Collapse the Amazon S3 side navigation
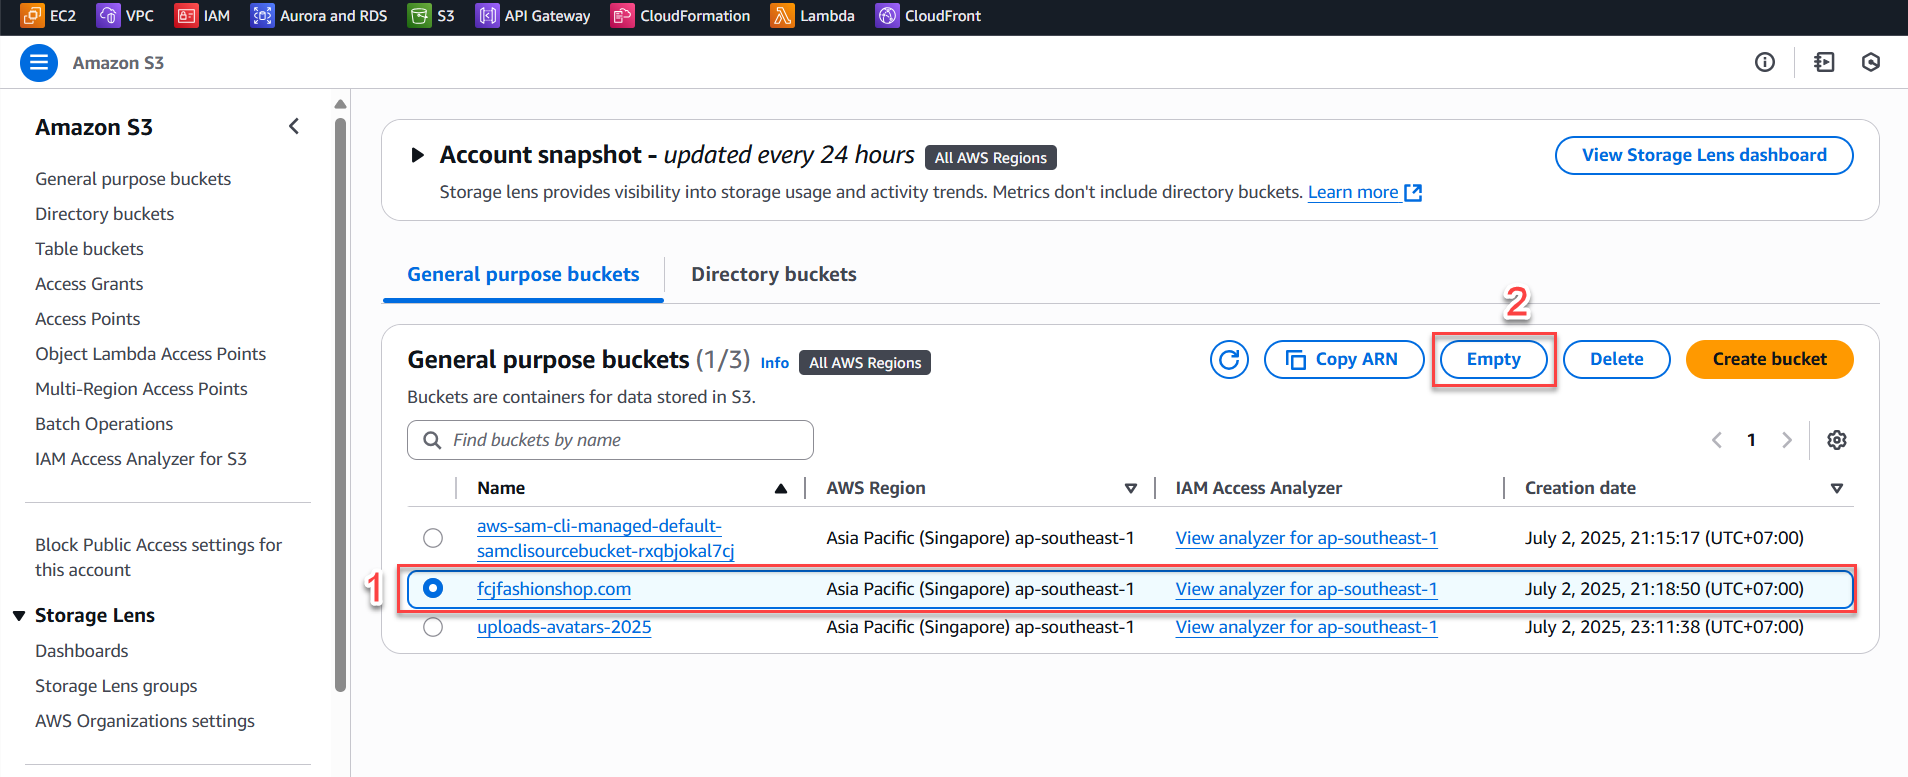The image size is (1908, 777). pyautogui.click(x=293, y=126)
